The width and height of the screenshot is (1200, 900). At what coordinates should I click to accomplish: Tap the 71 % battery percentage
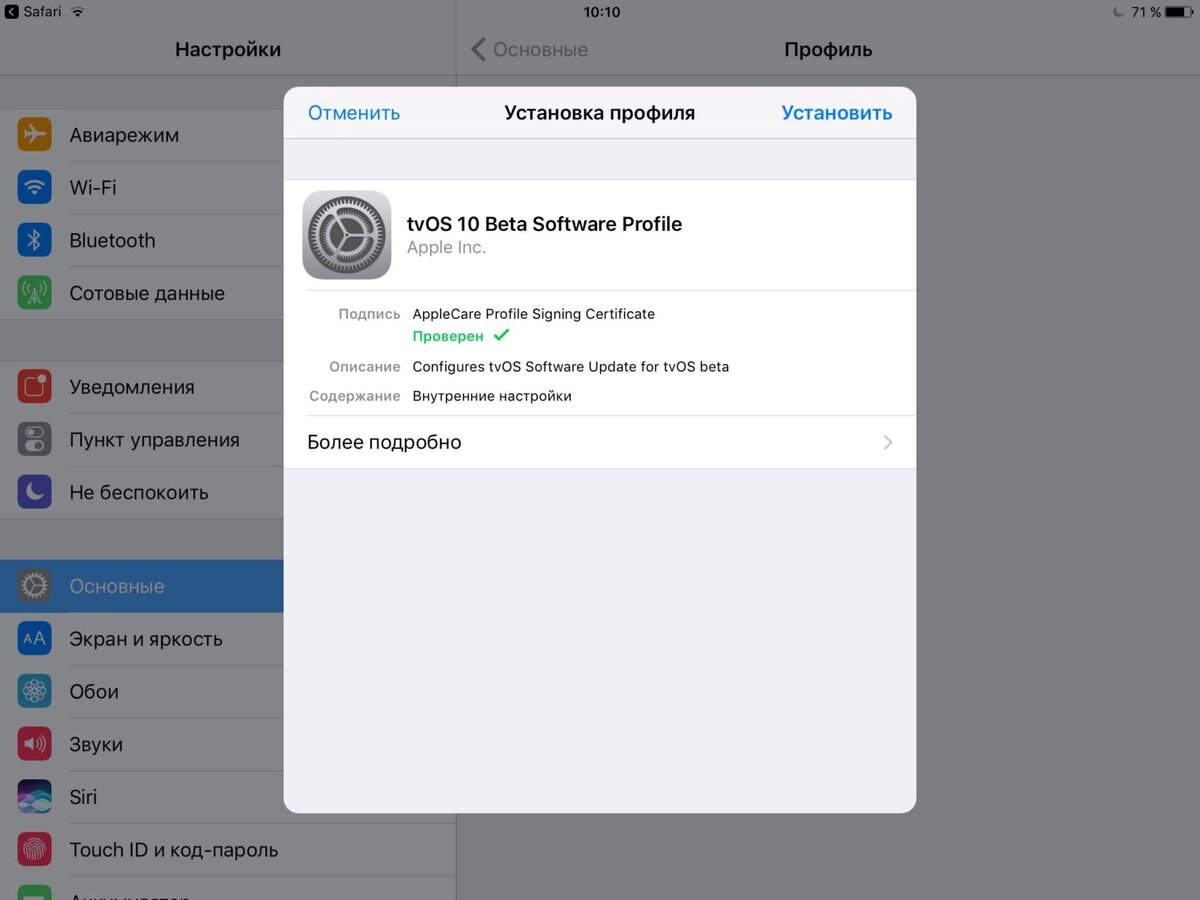click(x=1146, y=12)
